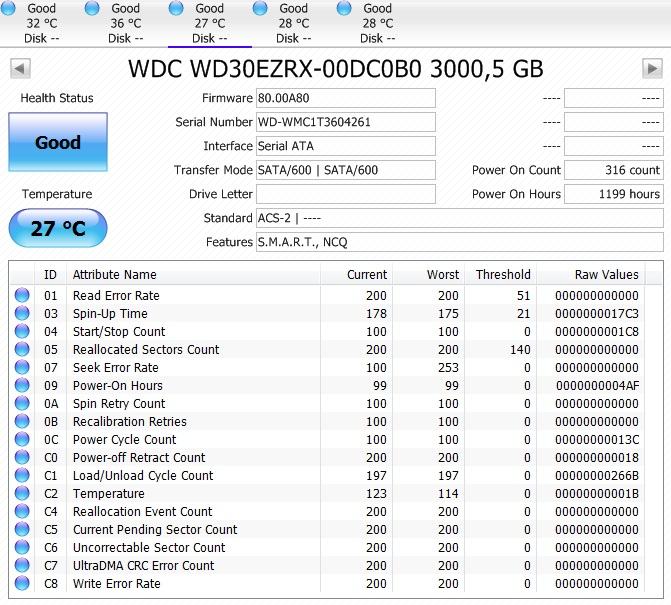Click the next disk arrow button
The height and width of the screenshot is (605, 671).
(x=652, y=68)
